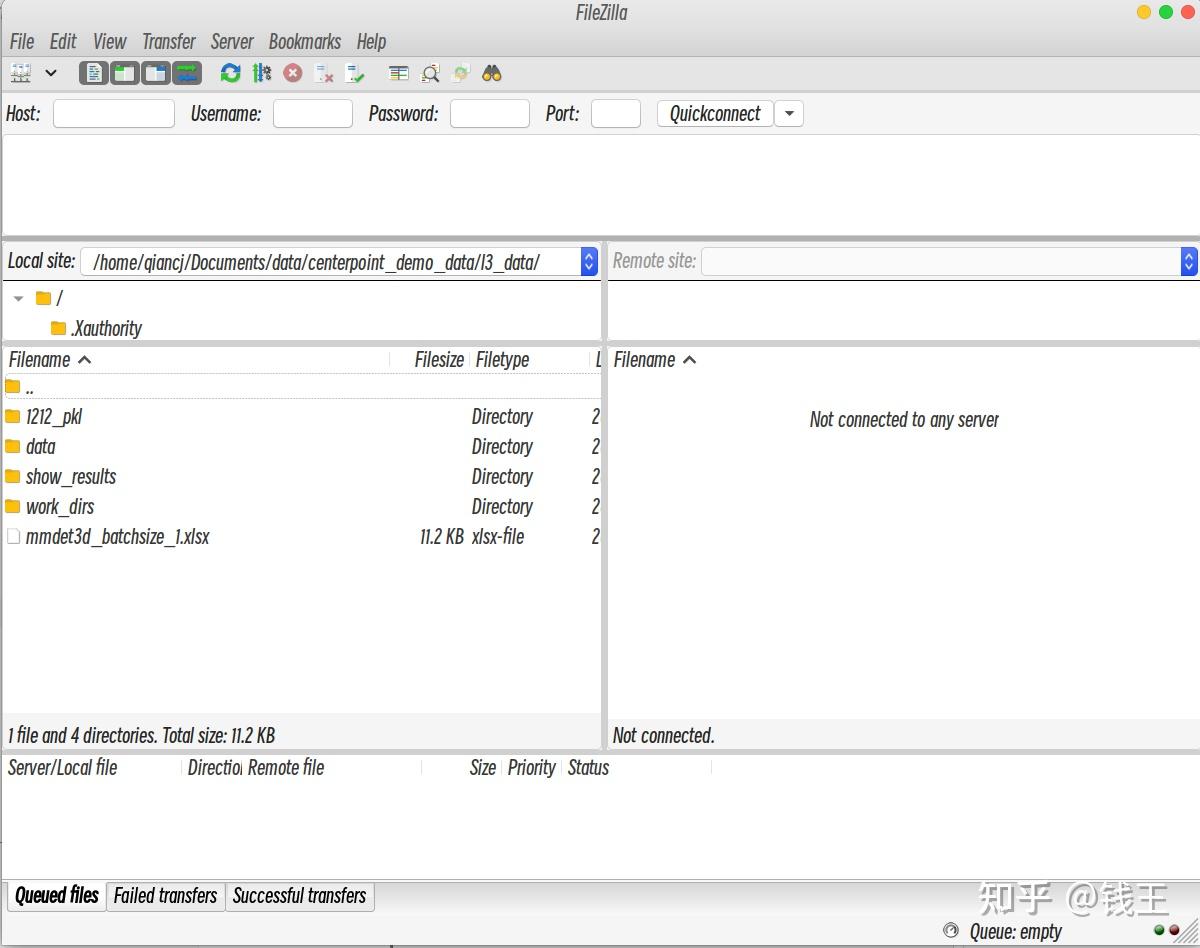Viewport: 1200px width, 948px height.
Task: Focus the Password input field
Action: coord(490,114)
